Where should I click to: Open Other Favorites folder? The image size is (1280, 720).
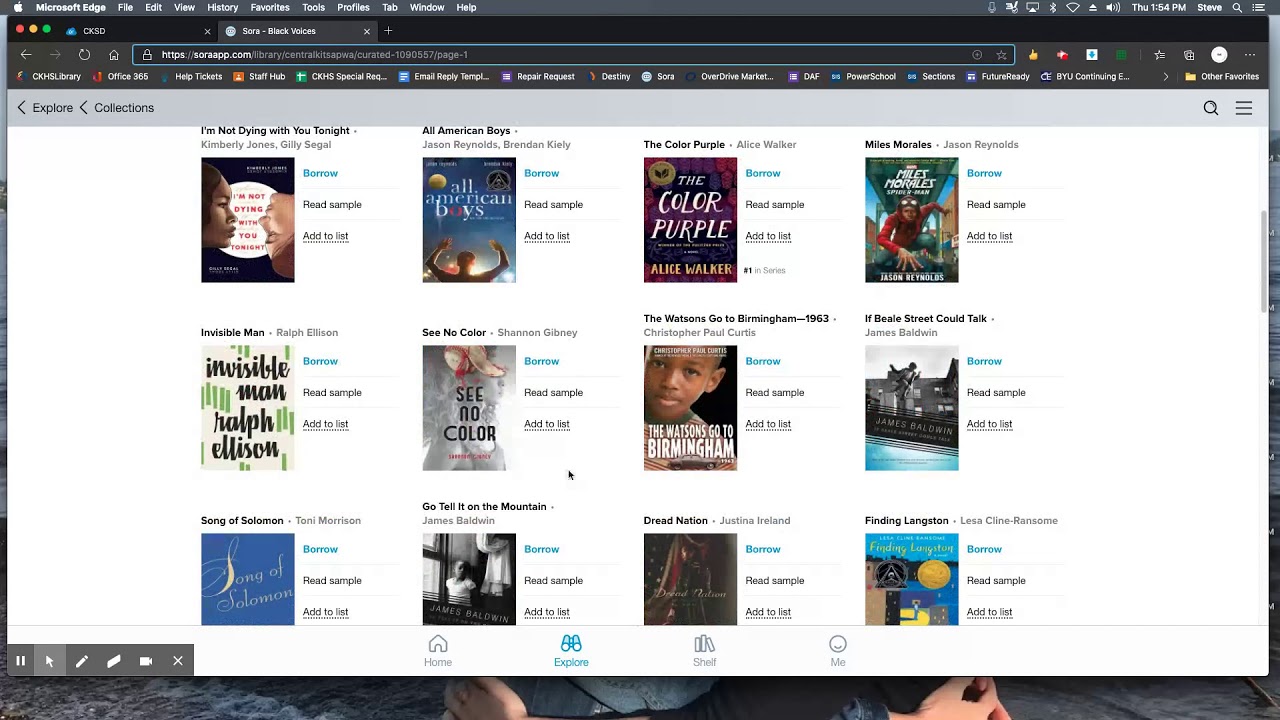point(1222,76)
